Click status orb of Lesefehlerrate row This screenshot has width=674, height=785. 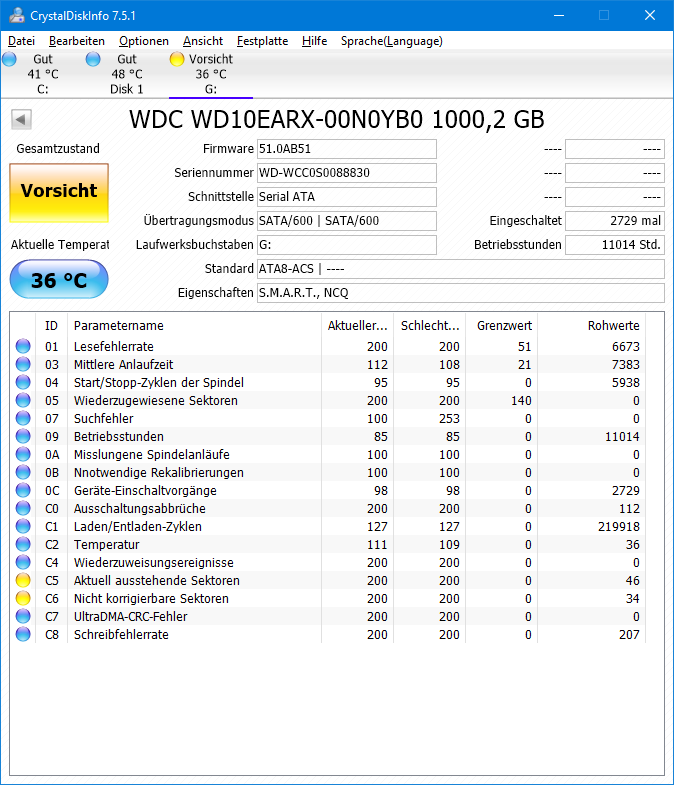coord(23,346)
